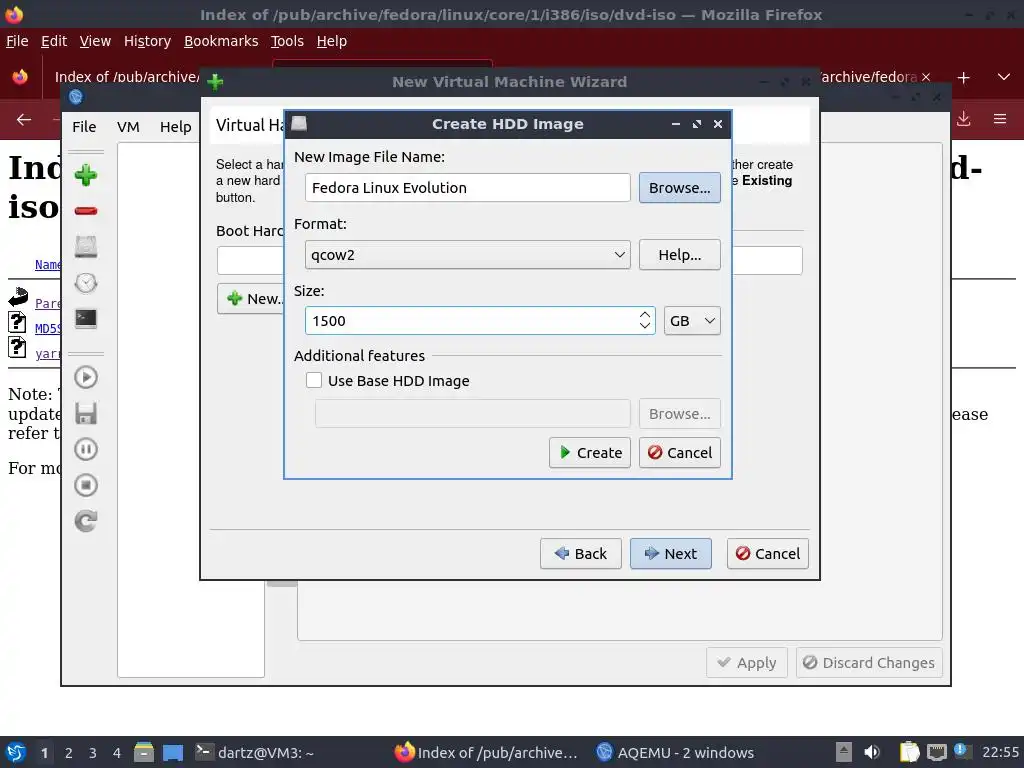The image size is (1024, 768).
Task: Launch the file manager from the taskbar
Action: coord(144,752)
